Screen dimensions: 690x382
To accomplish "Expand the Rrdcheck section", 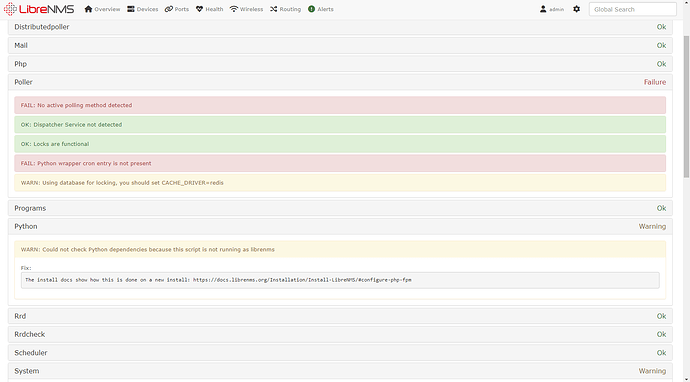I will [x=340, y=334].
